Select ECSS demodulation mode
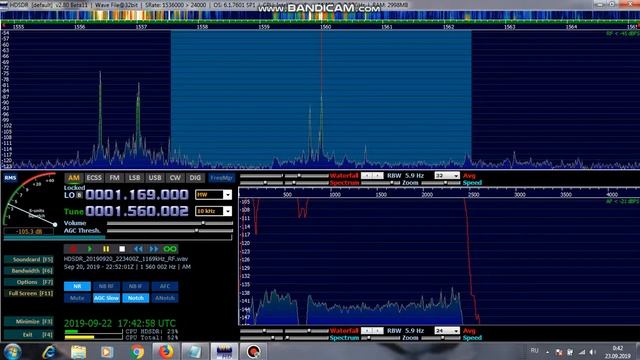 click(x=94, y=178)
